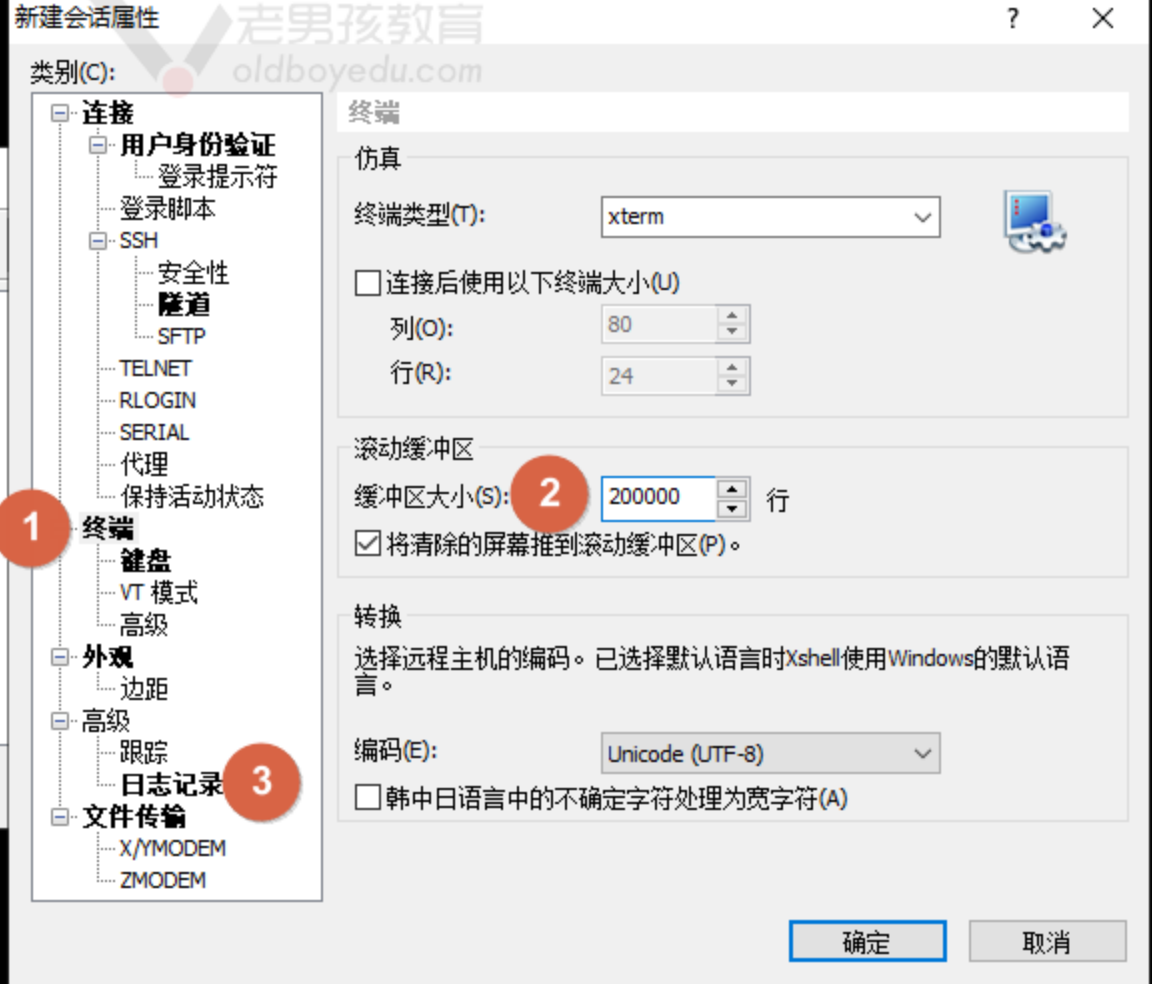Collapse the 连接 tree node
Image resolution: width=1152 pixels, height=984 pixels.
click(x=61, y=113)
